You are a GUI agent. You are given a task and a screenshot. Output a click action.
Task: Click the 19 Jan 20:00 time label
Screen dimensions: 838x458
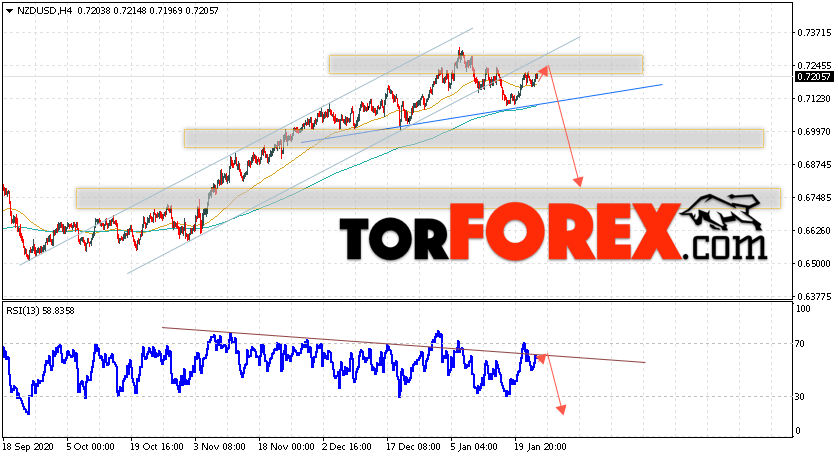click(x=540, y=447)
